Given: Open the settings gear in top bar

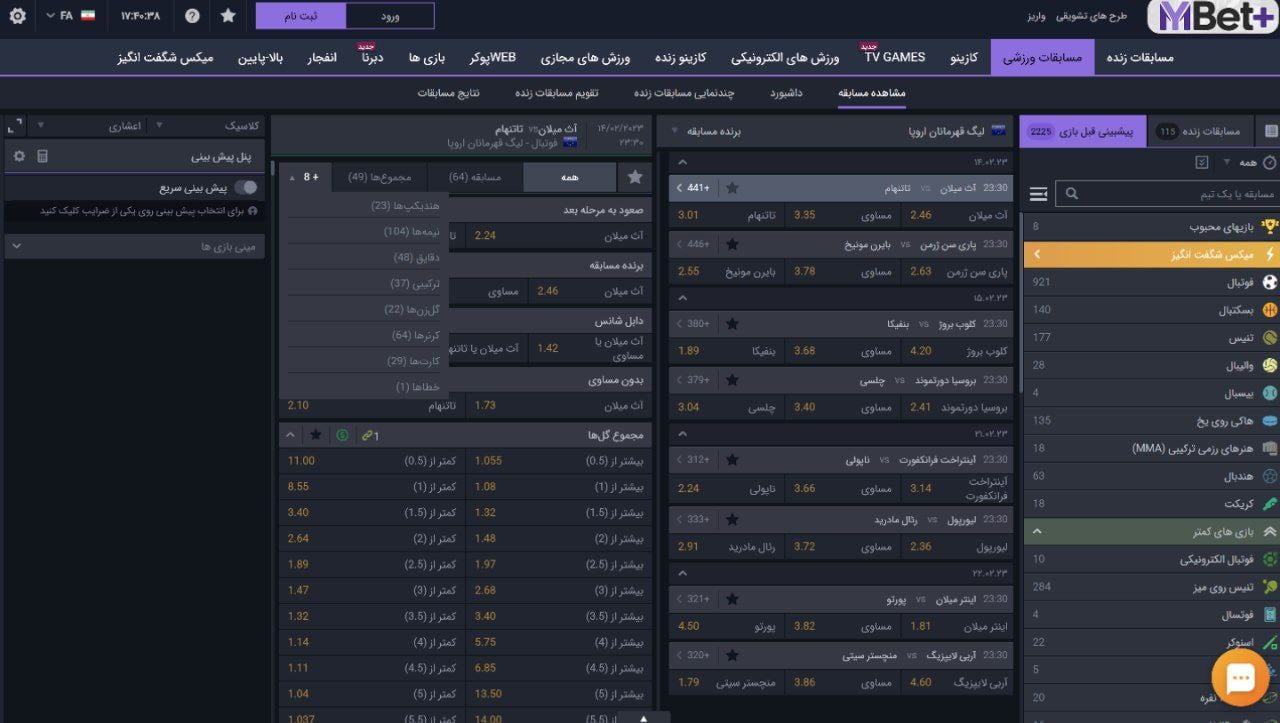Looking at the screenshot, I should click(x=16, y=15).
